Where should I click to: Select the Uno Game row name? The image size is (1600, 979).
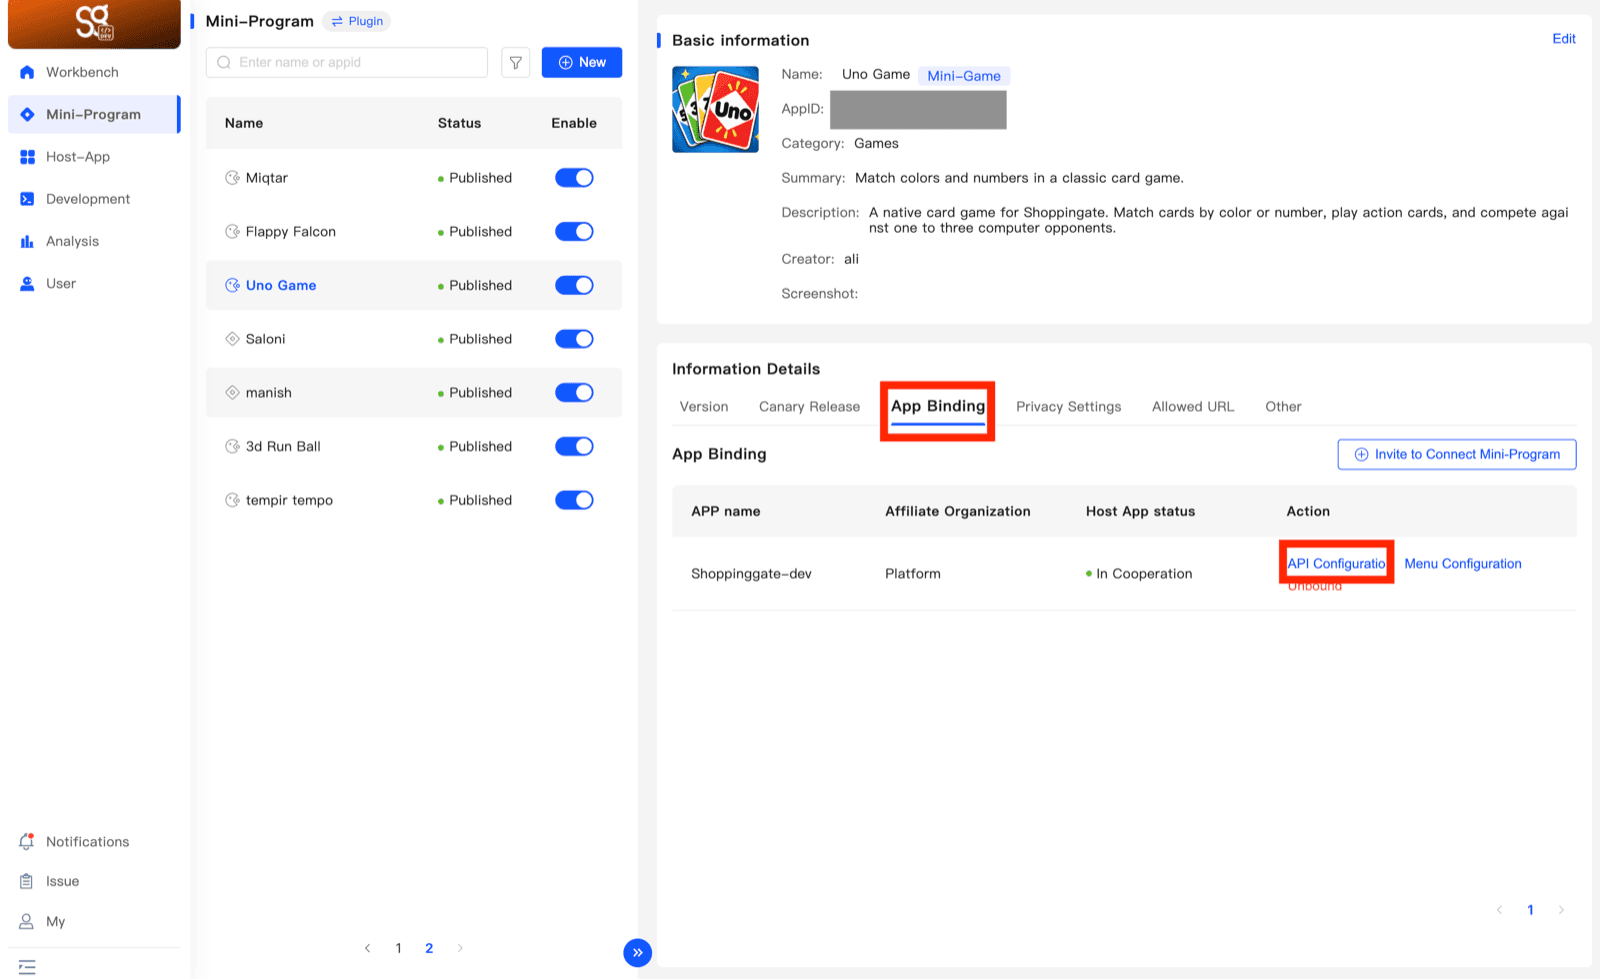pos(281,285)
